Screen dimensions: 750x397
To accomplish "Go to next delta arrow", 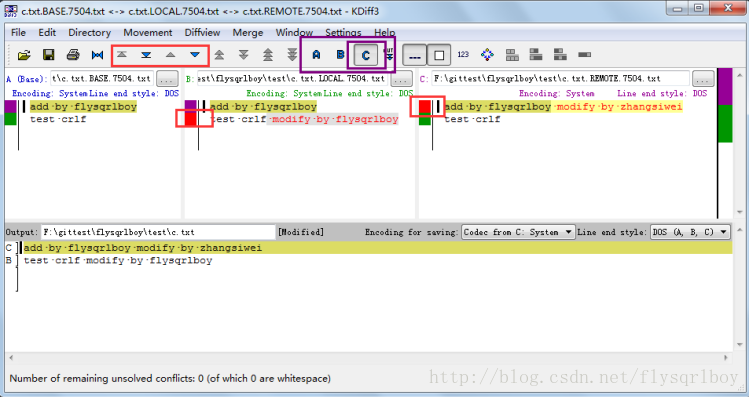I will click(195, 55).
